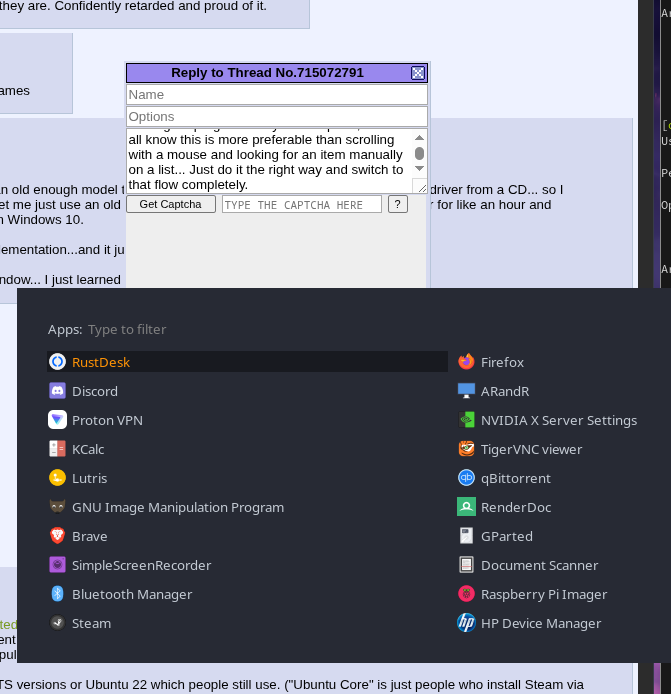The height and width of the screenshot is (694, 671).
Task: Pick the NVIDIA X Server Settings label
Action: [559, 420]
